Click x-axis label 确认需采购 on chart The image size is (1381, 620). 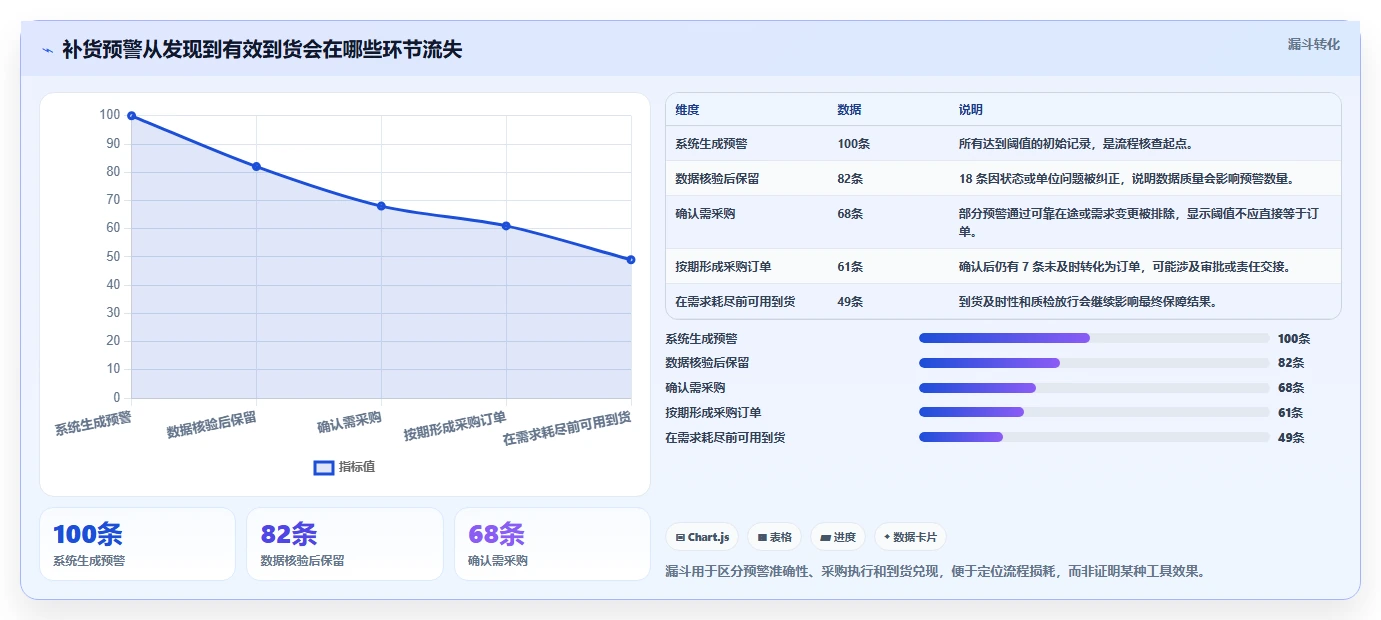click(x=350, y=422)
